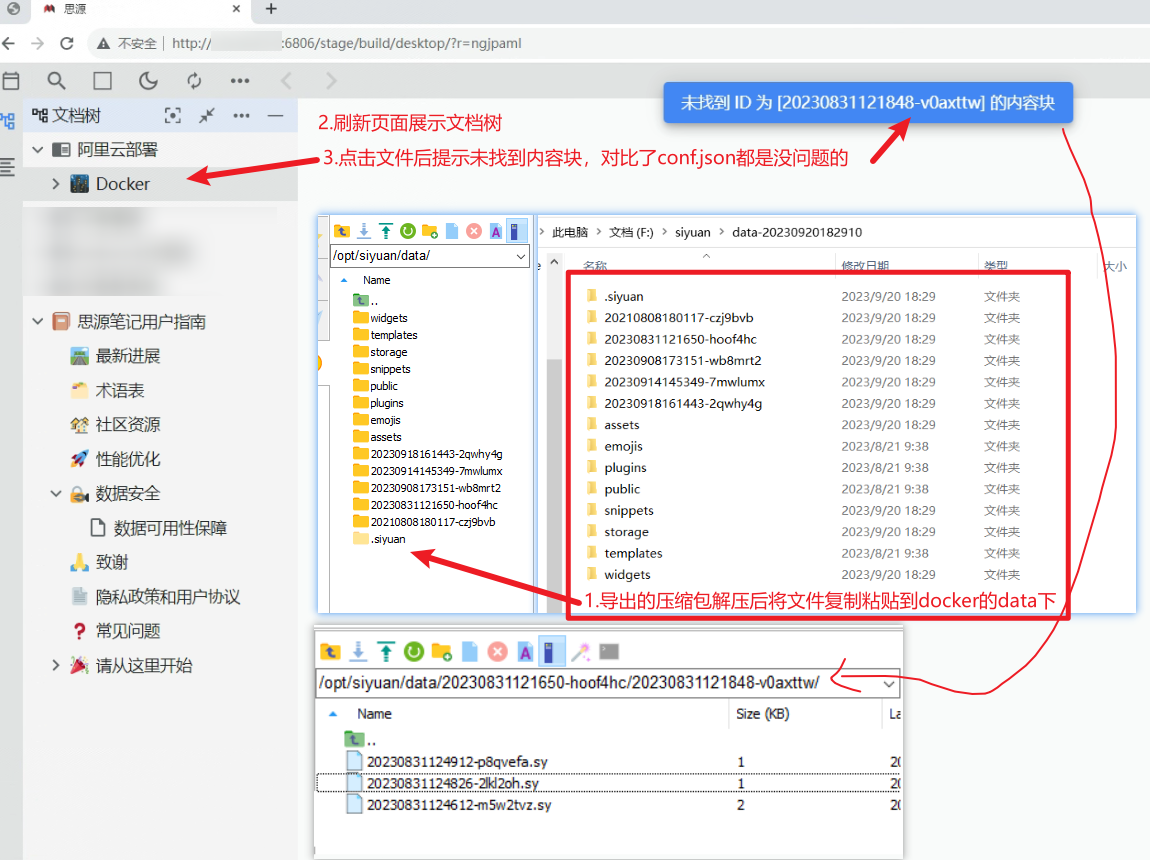Image resolution: width=1150 pixels, height=860 pixels.
Task: Click siyuan in Explorer breadcrumb
Action: tap(692, 232)
